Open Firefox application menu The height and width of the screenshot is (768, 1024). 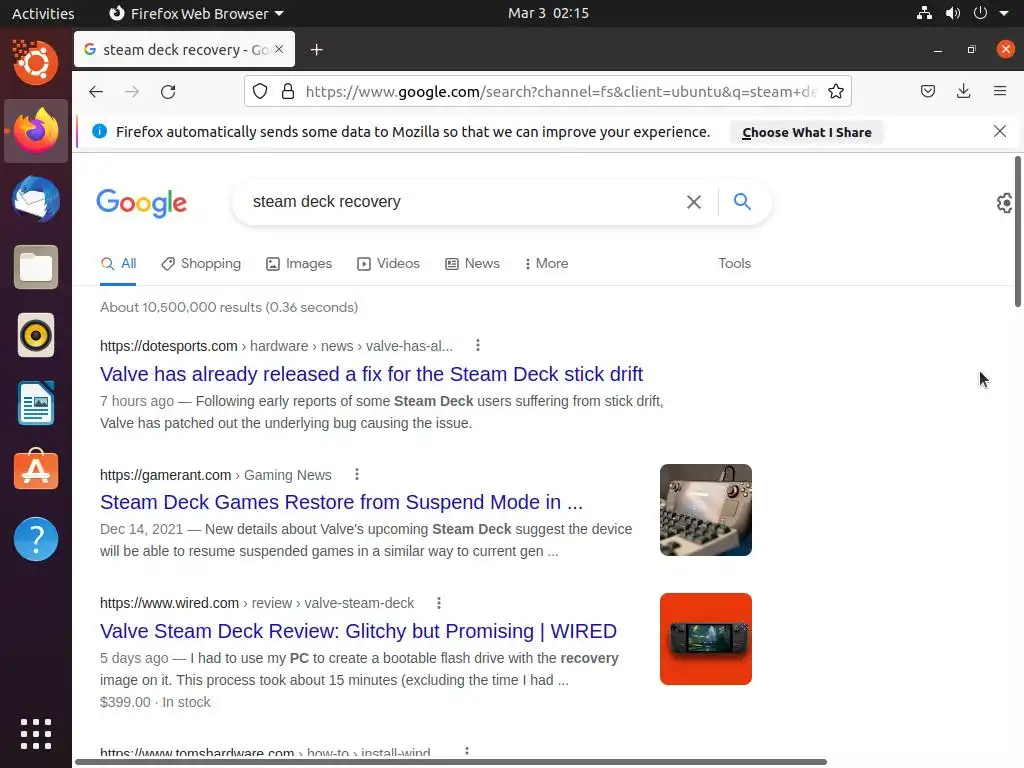pyautogui.click(x=1000, y=91)
